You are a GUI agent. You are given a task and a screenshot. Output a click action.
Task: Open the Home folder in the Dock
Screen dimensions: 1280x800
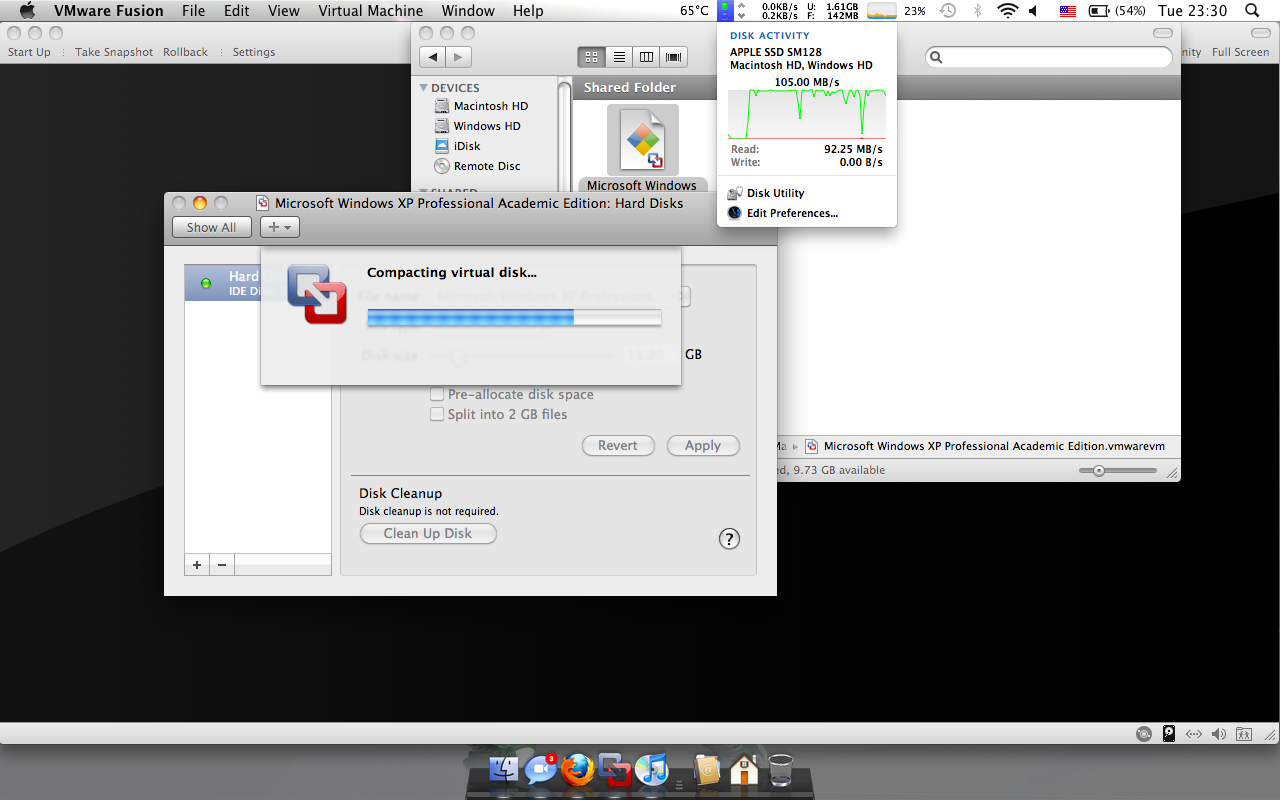click(743, 770)
